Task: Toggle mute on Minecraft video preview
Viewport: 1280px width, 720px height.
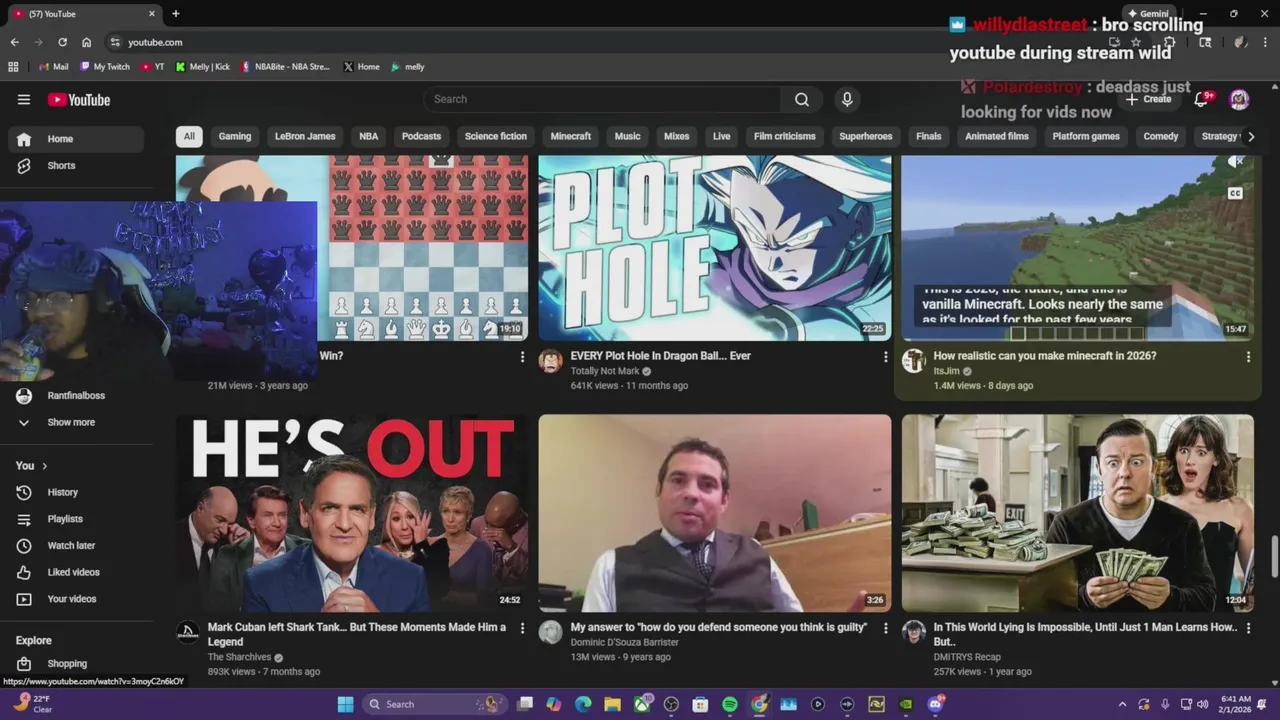Action: click(x=1235, y=162)
